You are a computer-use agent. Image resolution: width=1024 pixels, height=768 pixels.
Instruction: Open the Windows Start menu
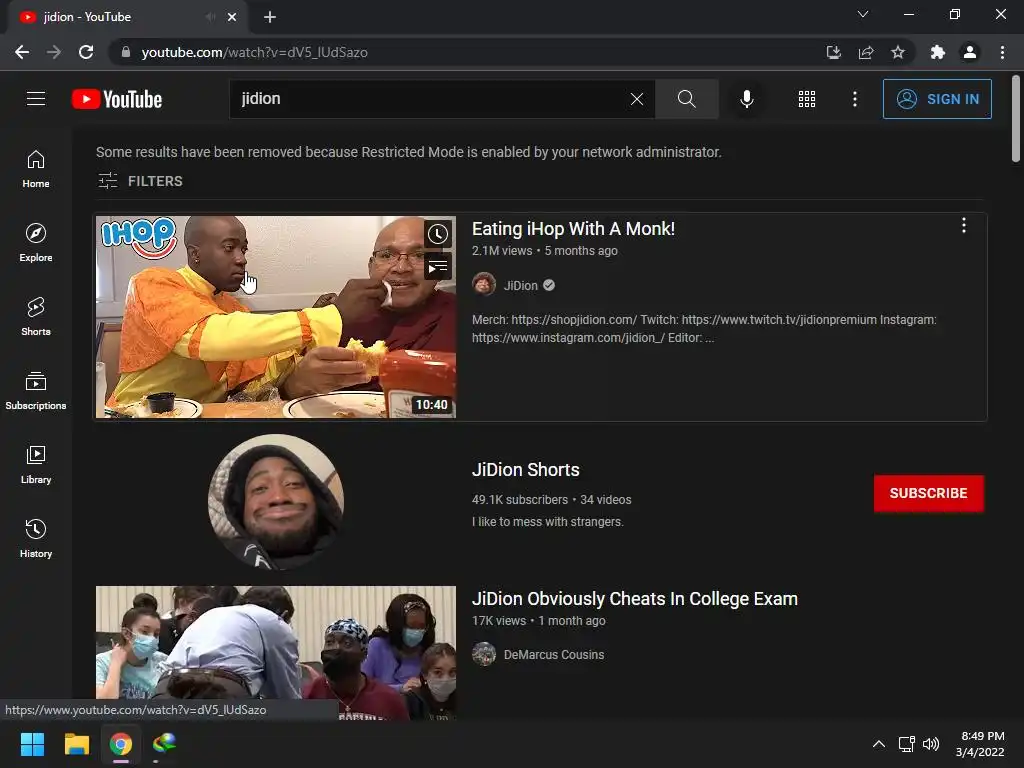coord(32,744)
